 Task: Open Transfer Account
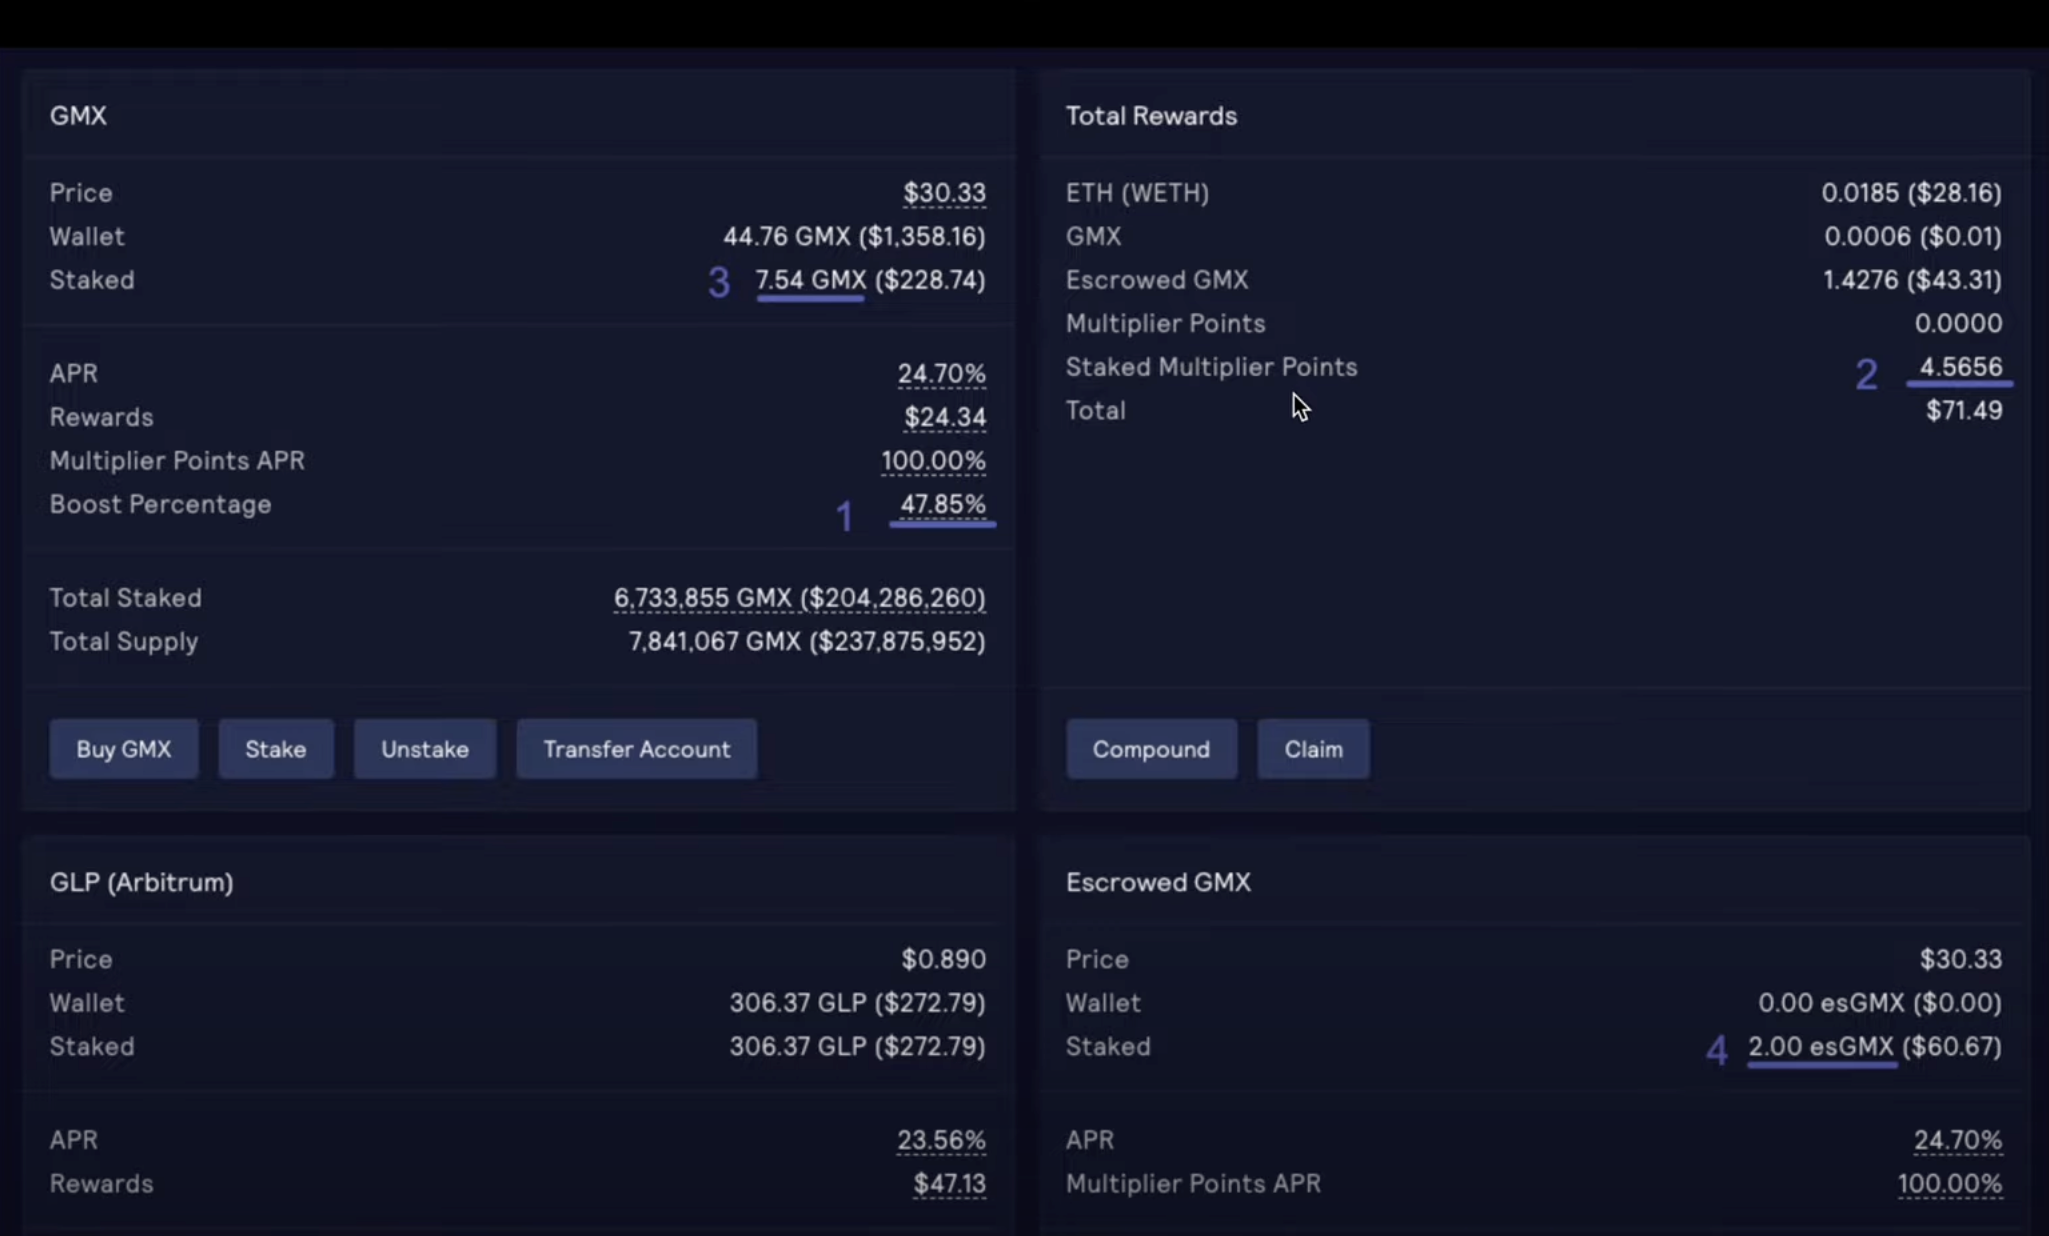[x=637, y=749]
